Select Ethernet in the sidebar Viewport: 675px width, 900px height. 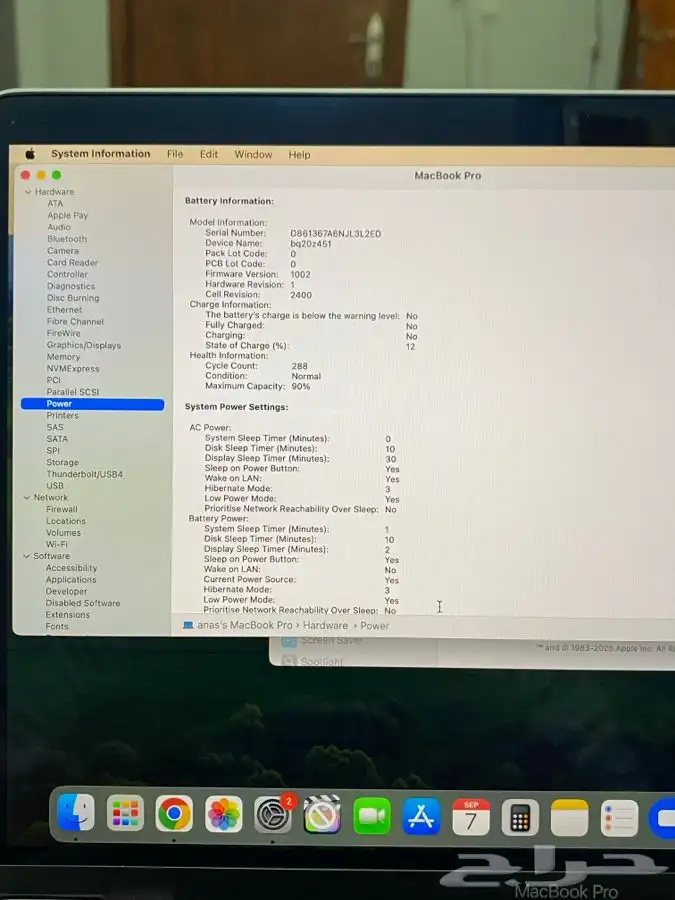pyautogui.click(x=64, y=309)
